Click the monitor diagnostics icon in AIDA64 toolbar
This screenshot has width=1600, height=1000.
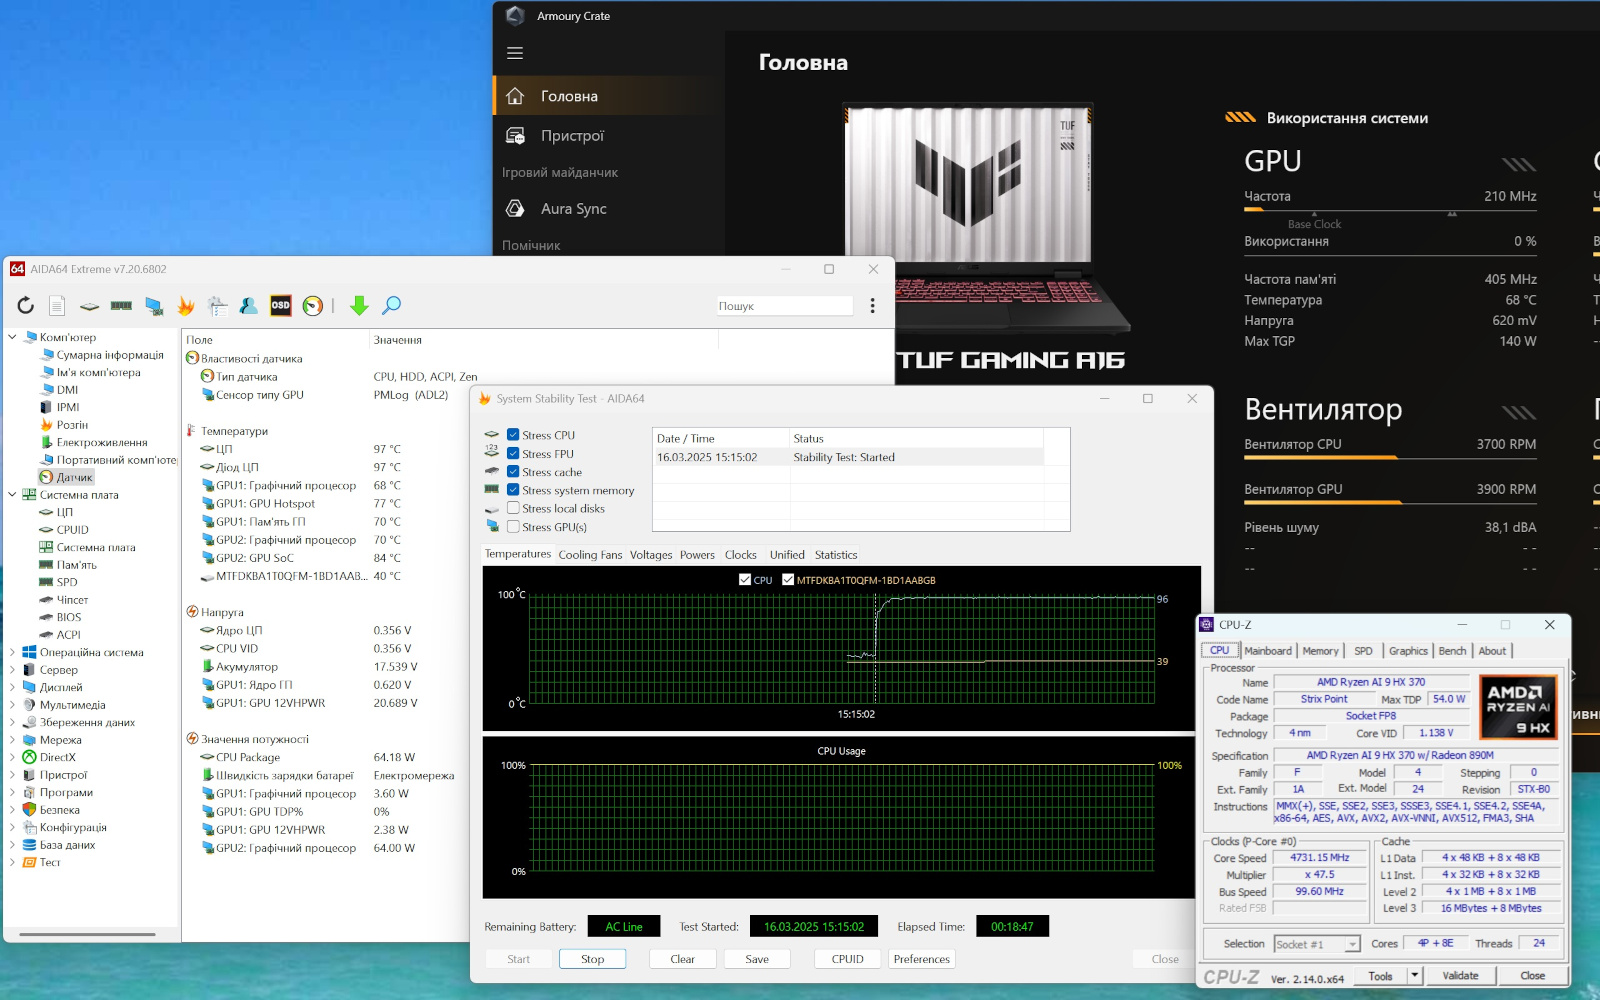click(153, 306)
